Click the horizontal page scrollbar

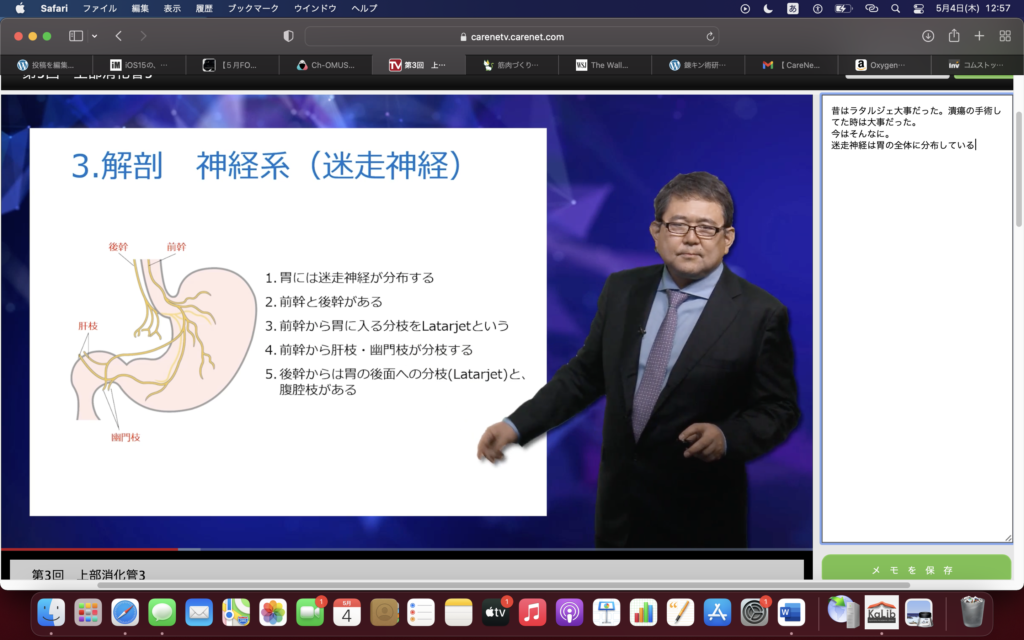coord(500,584)
